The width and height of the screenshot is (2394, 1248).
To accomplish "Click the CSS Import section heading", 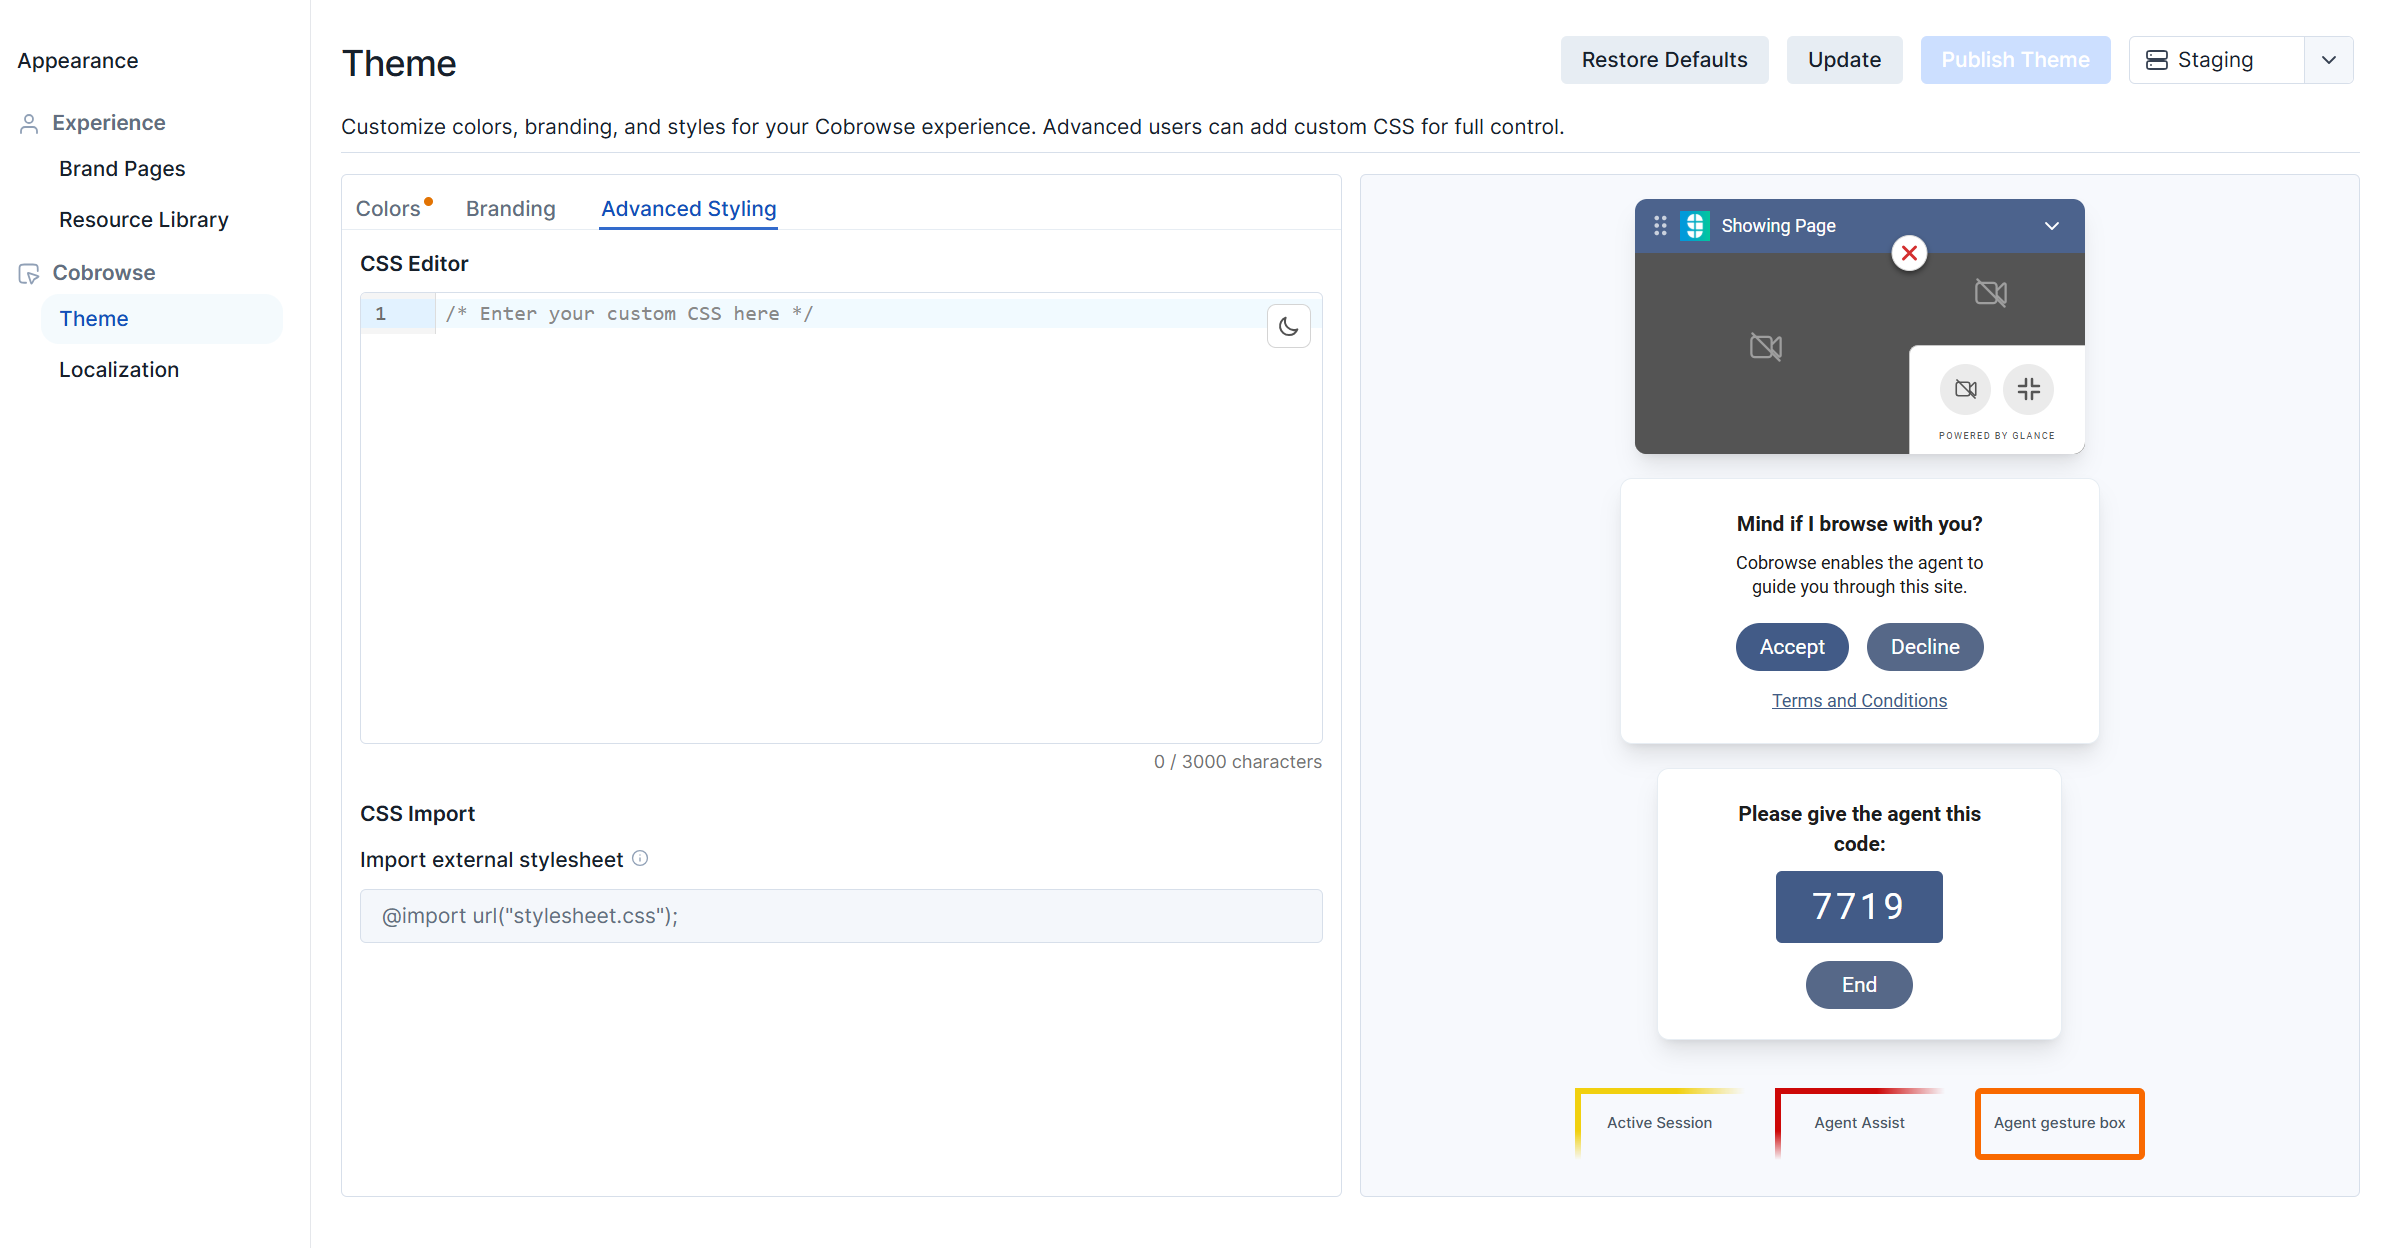I will tap(418, 814).
